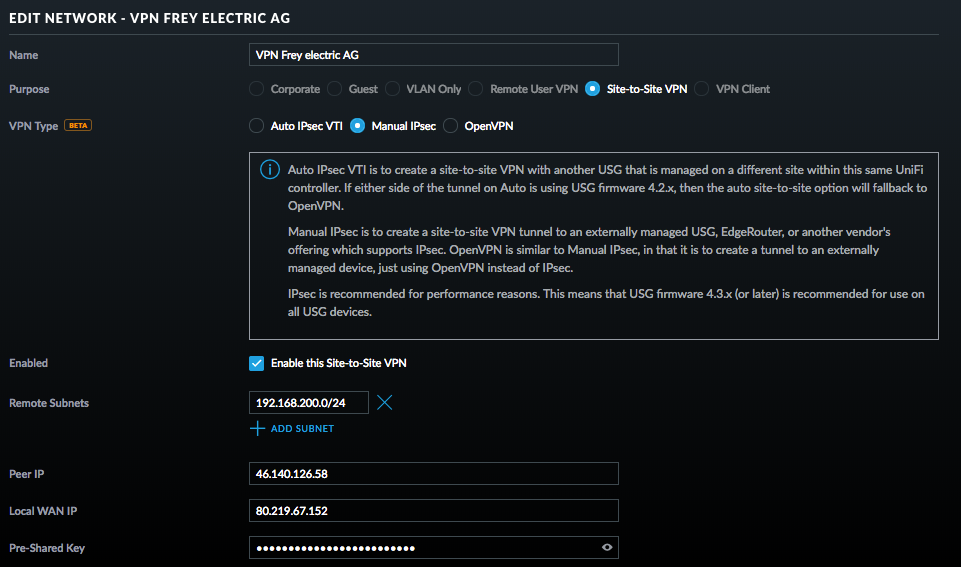
Task: Click the plus icon next to Add Subnet
Action: (x=257, y=428)
